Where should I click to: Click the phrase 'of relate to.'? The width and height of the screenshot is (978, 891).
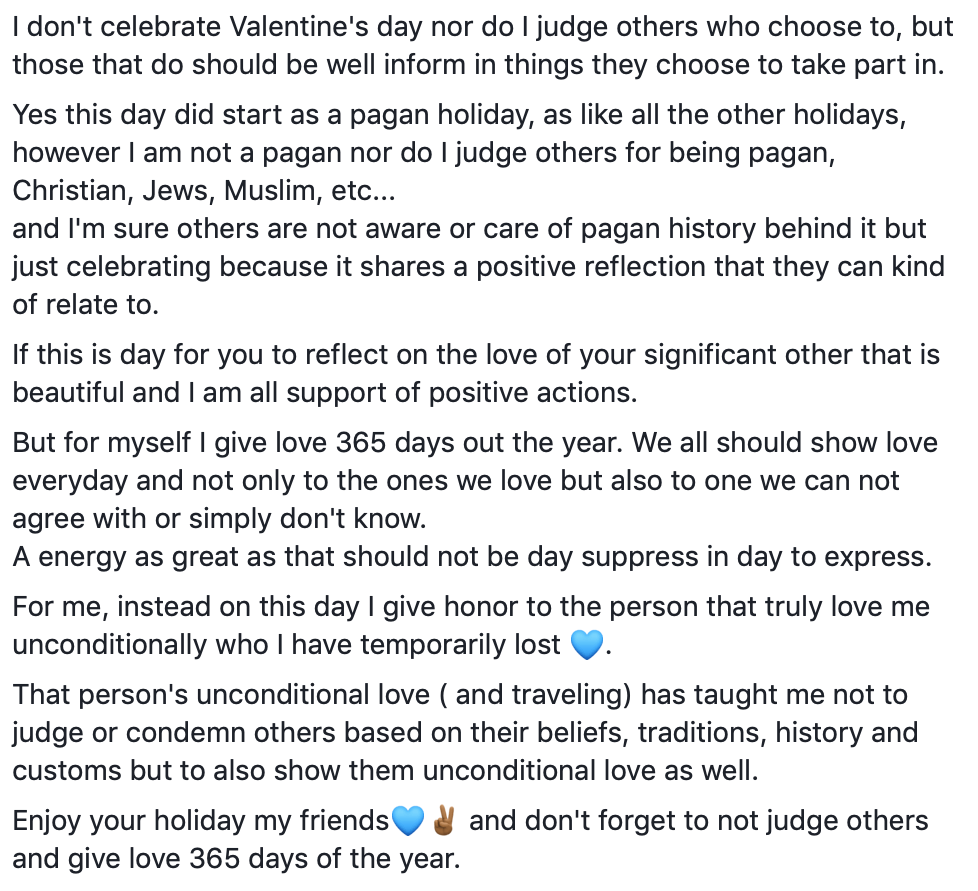(85, 305)
